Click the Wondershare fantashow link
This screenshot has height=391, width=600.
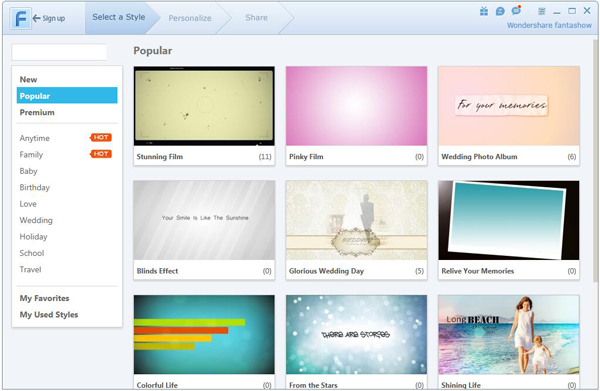coord(549,25)
